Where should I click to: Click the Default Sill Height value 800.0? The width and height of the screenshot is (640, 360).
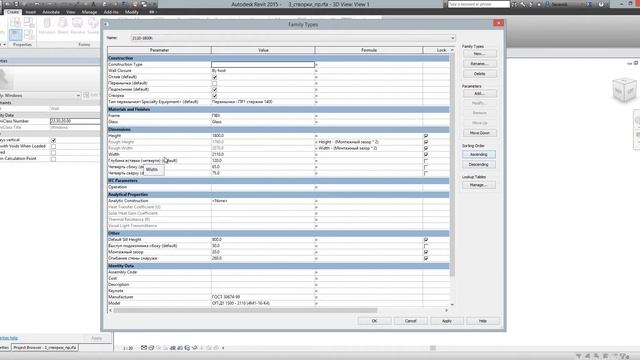click(x=263, y=240)
